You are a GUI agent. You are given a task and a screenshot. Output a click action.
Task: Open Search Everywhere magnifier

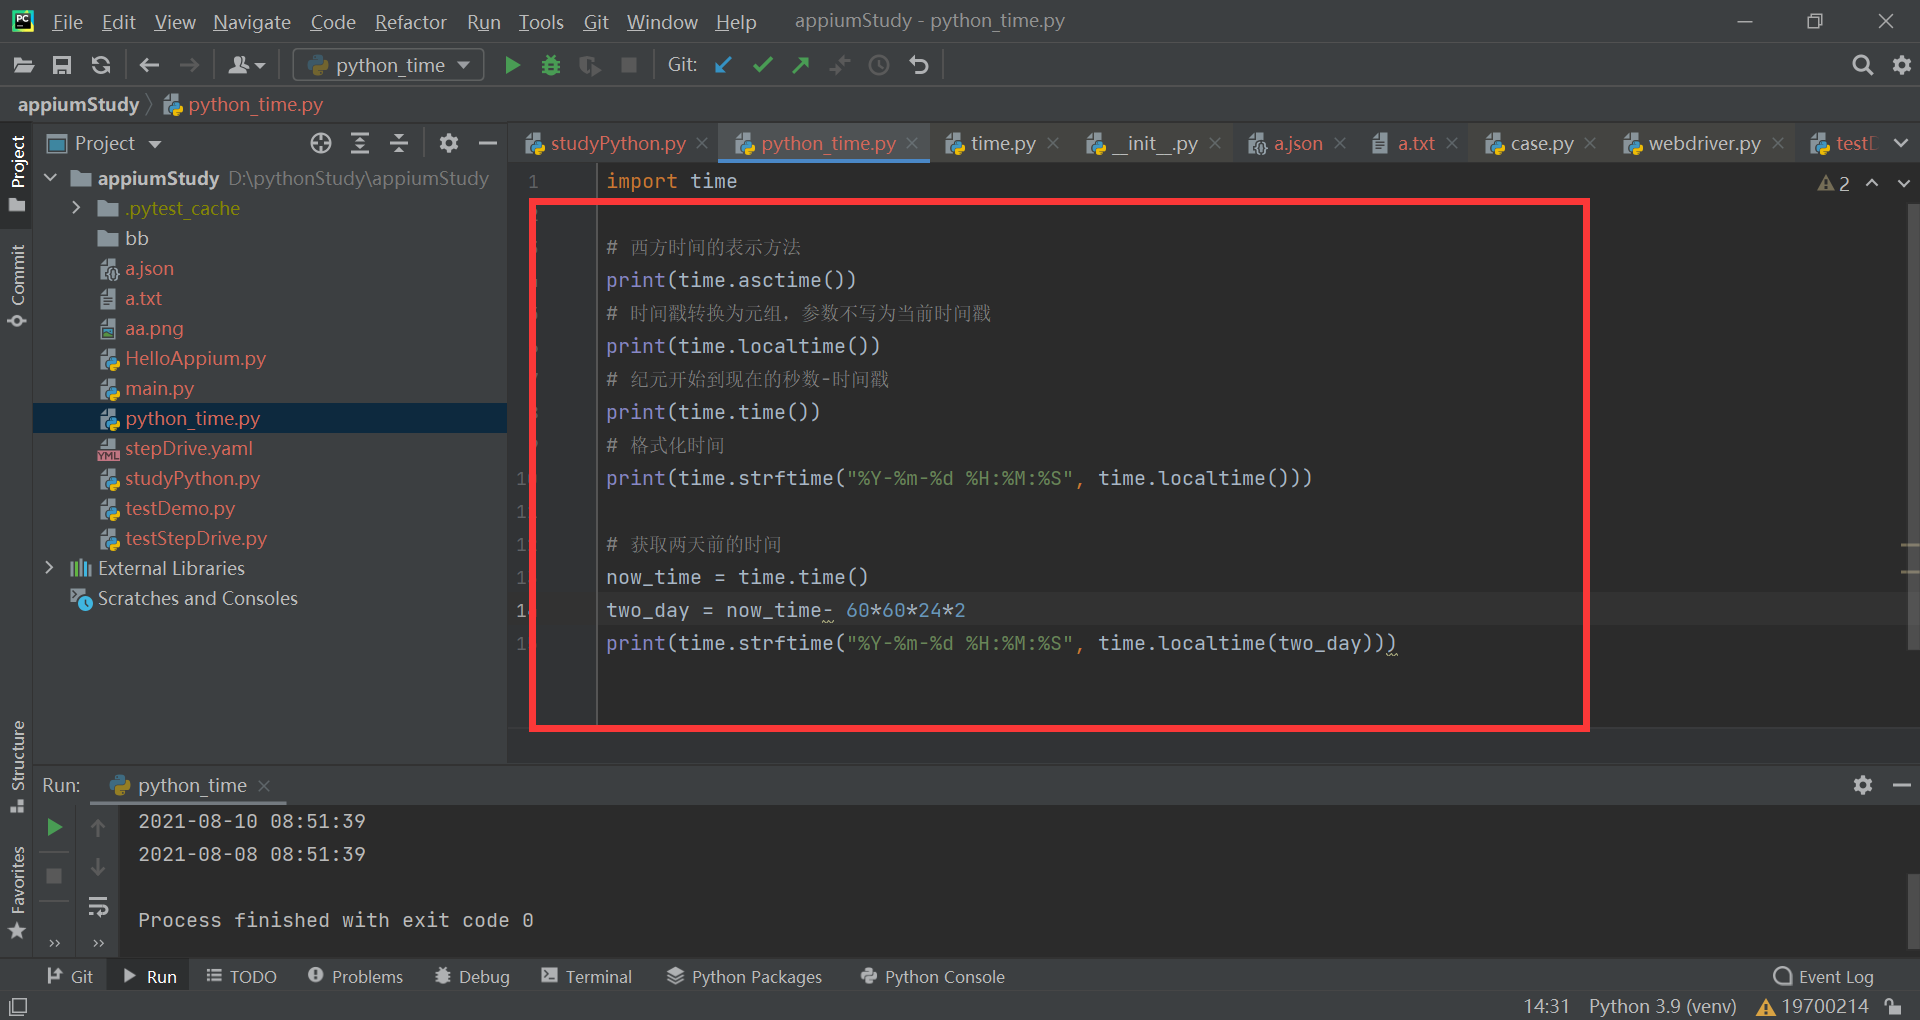point(1862,65)
